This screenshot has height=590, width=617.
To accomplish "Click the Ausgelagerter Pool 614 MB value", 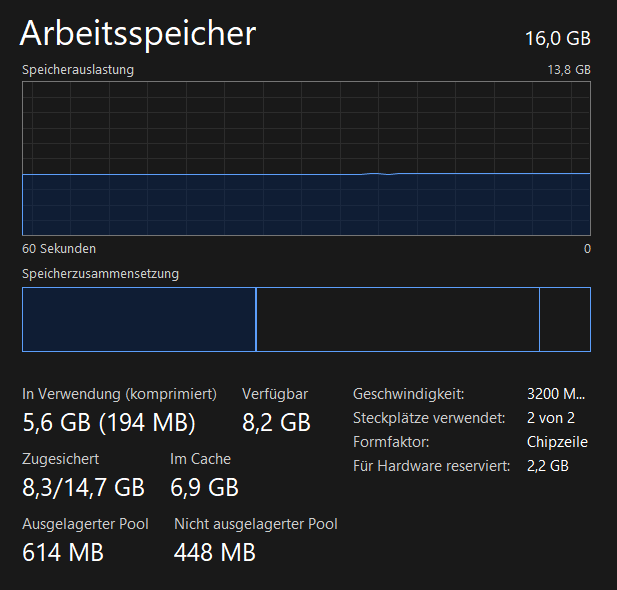I will pos(63,552).
